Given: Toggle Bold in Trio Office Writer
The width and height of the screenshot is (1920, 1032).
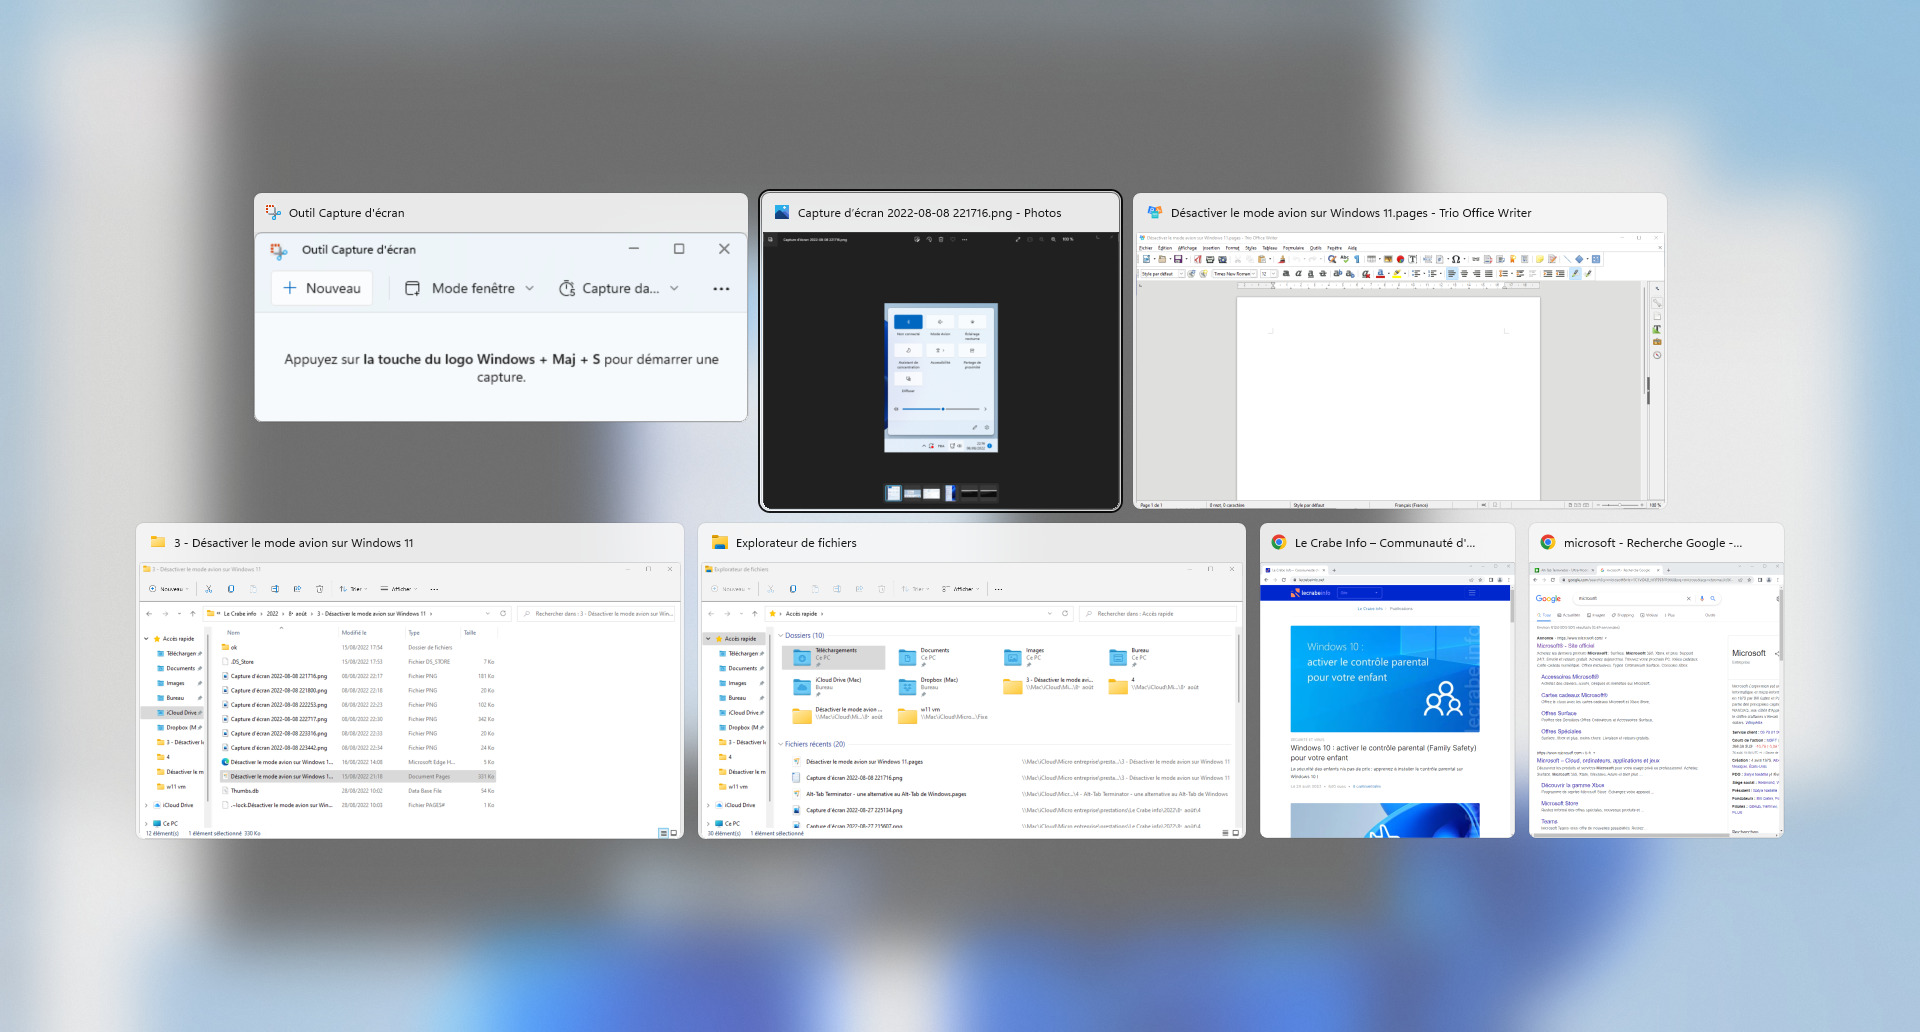Looking at the screenshot, I should pos(1286,273).
